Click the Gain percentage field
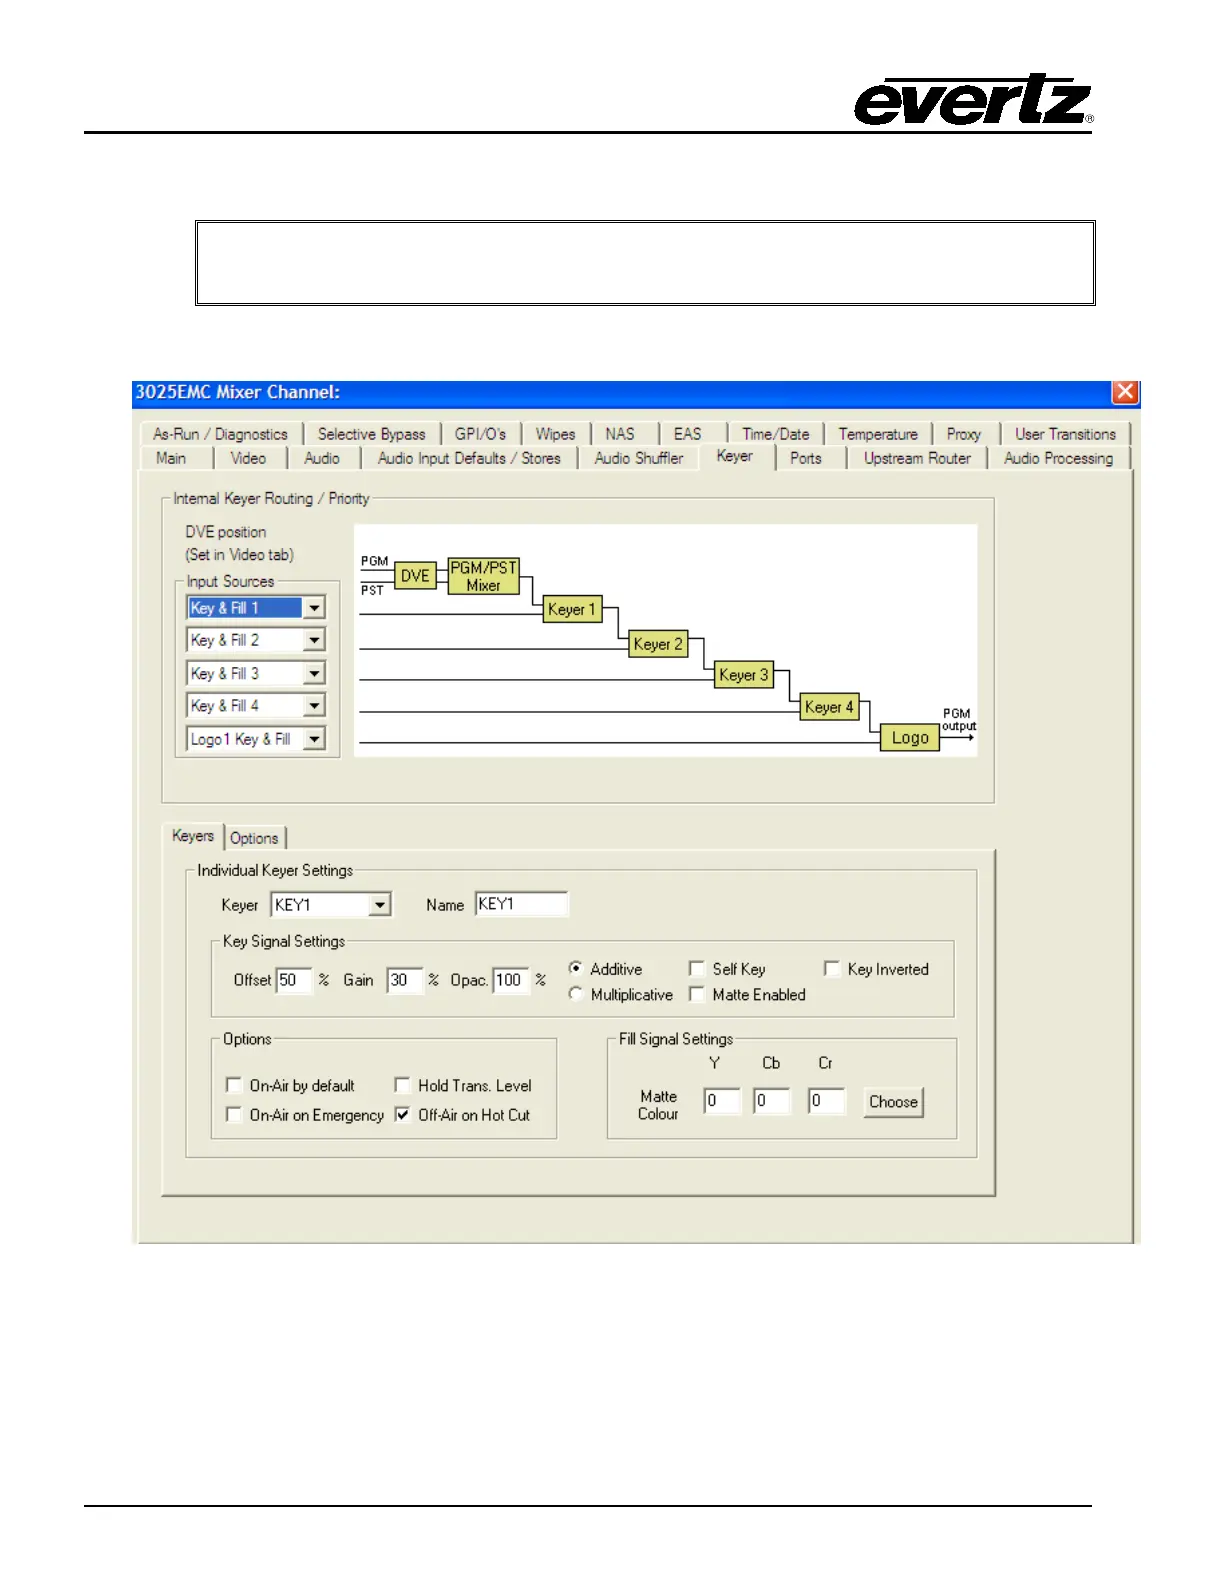Image resolution: width=1224 pixels, height=1584 pixels. pos(404,980)
